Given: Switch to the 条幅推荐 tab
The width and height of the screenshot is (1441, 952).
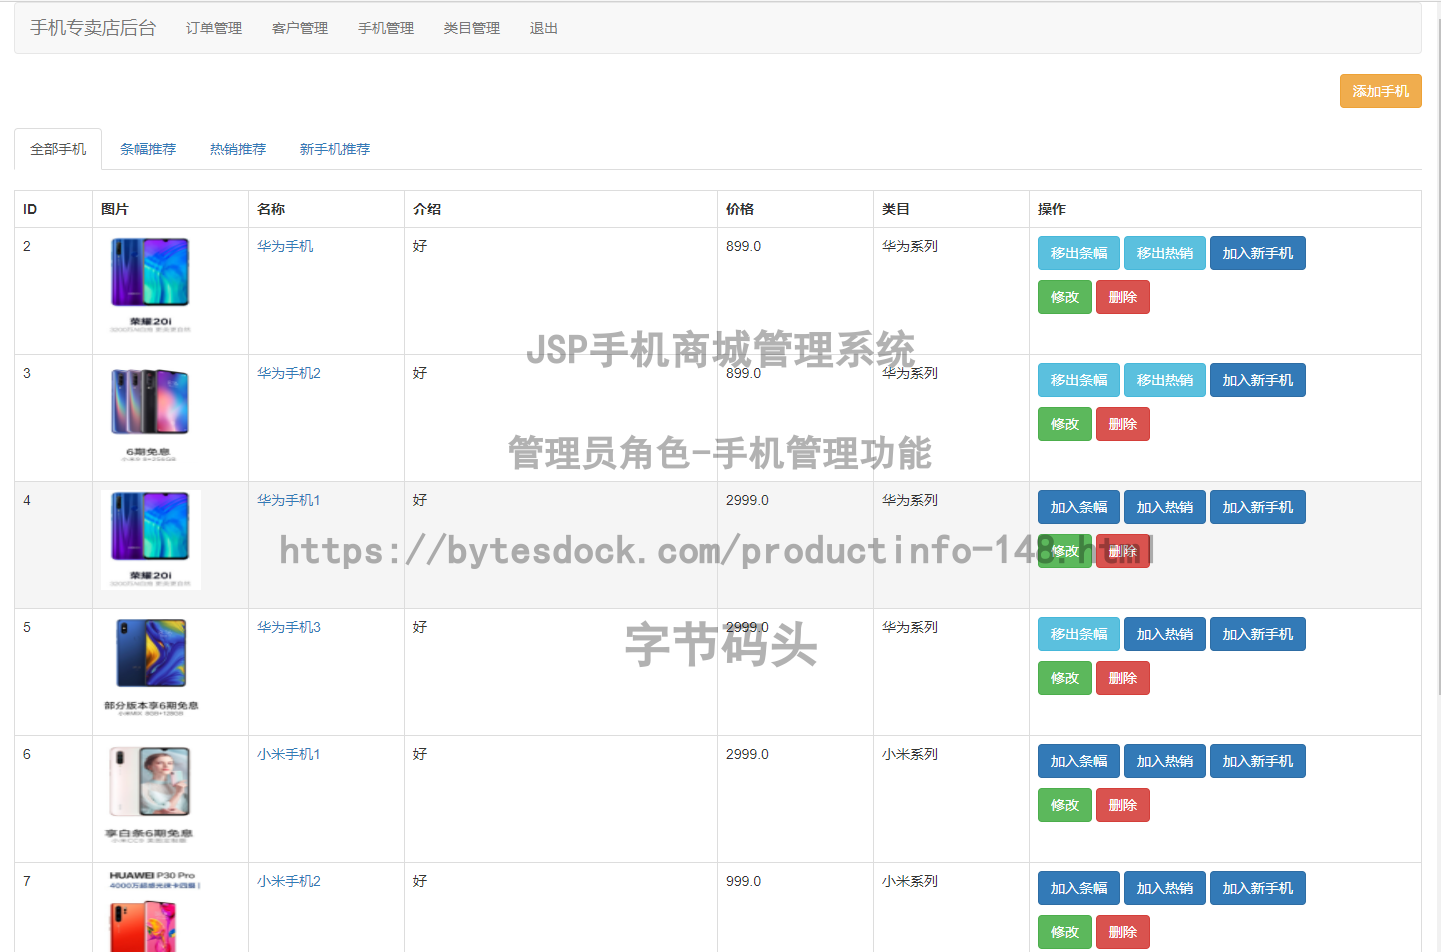Looking at the screenshot, I should [148, 149].
